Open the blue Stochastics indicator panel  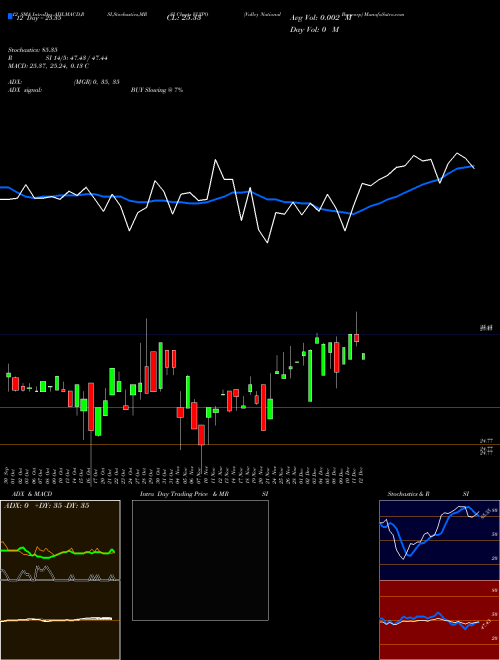(439, 540)
